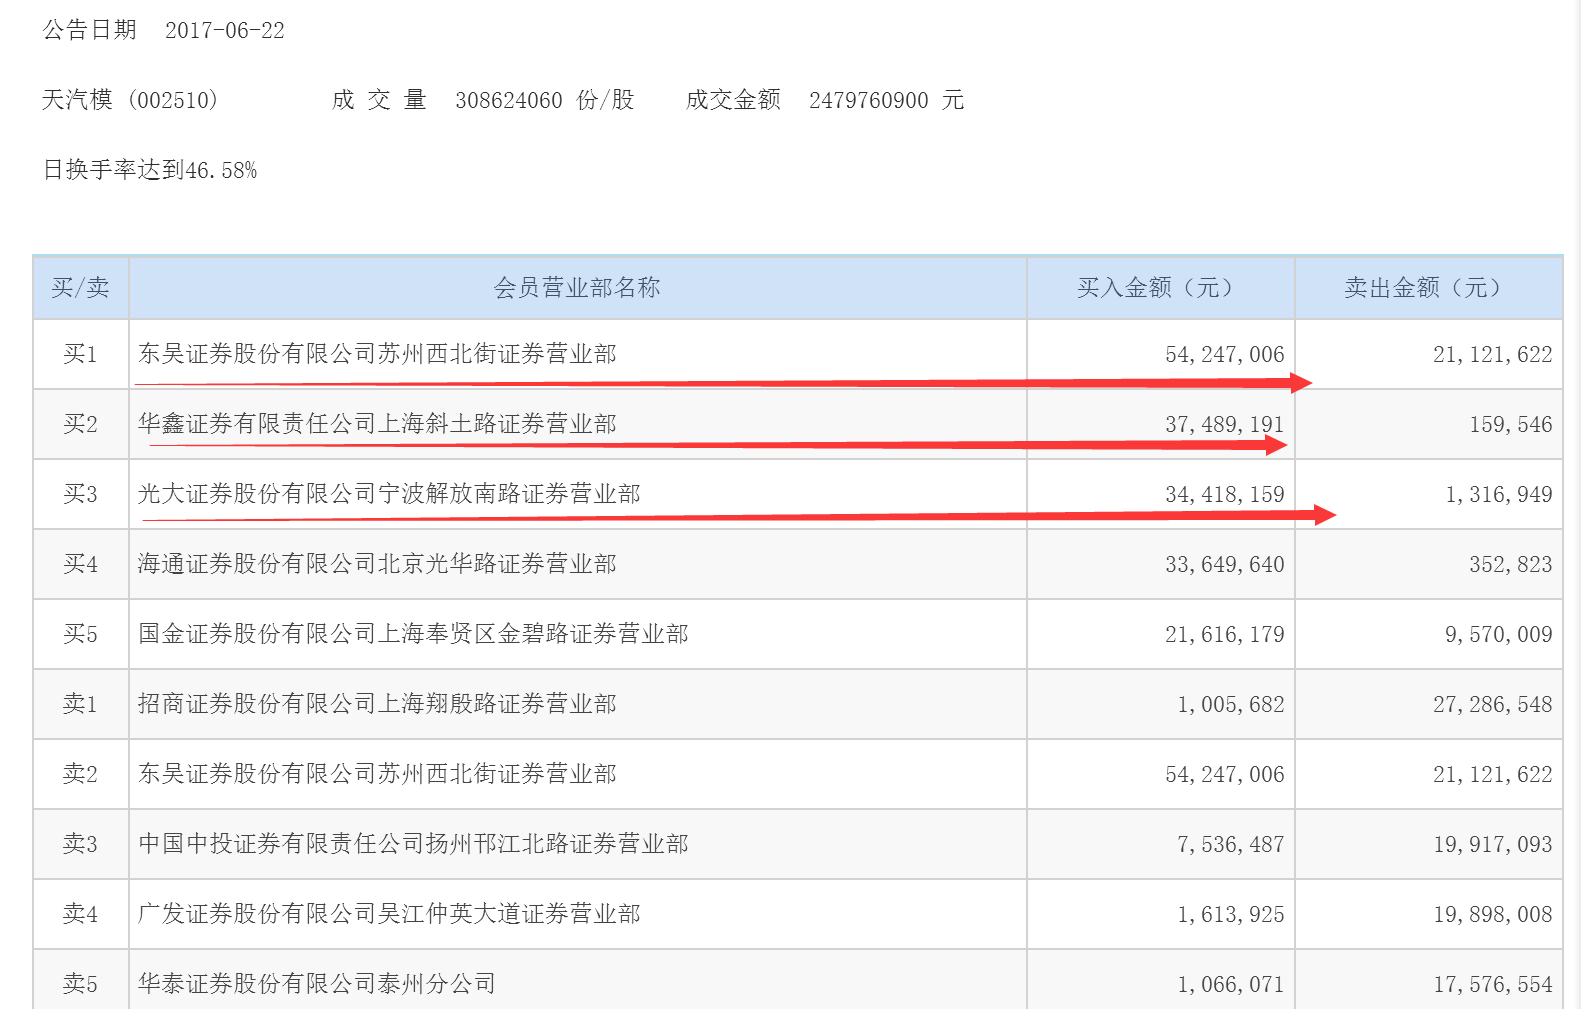Click the 买入金额（元） column header

click(1160, 288)
